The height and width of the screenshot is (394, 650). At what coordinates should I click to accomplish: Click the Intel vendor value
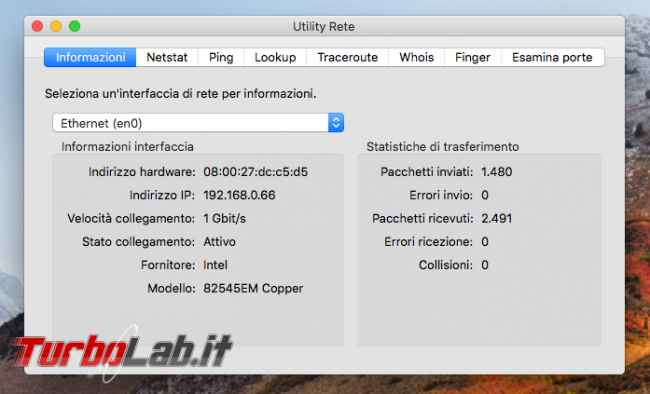pos(215,265)
